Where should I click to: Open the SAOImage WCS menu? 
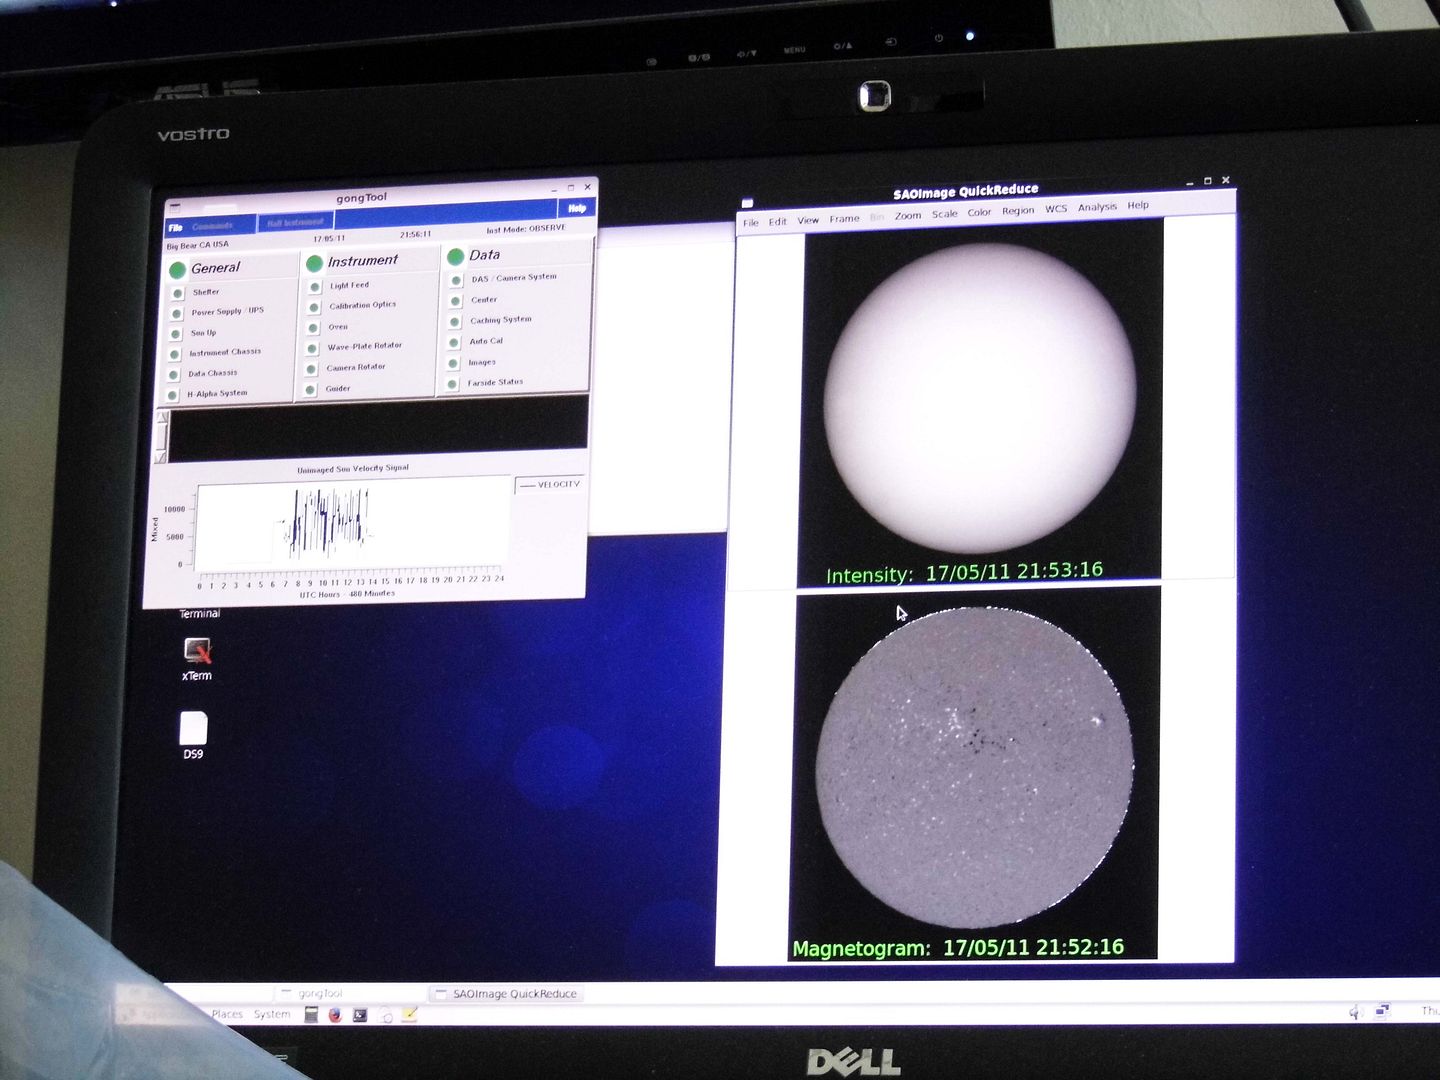(x=1056, y=209)
